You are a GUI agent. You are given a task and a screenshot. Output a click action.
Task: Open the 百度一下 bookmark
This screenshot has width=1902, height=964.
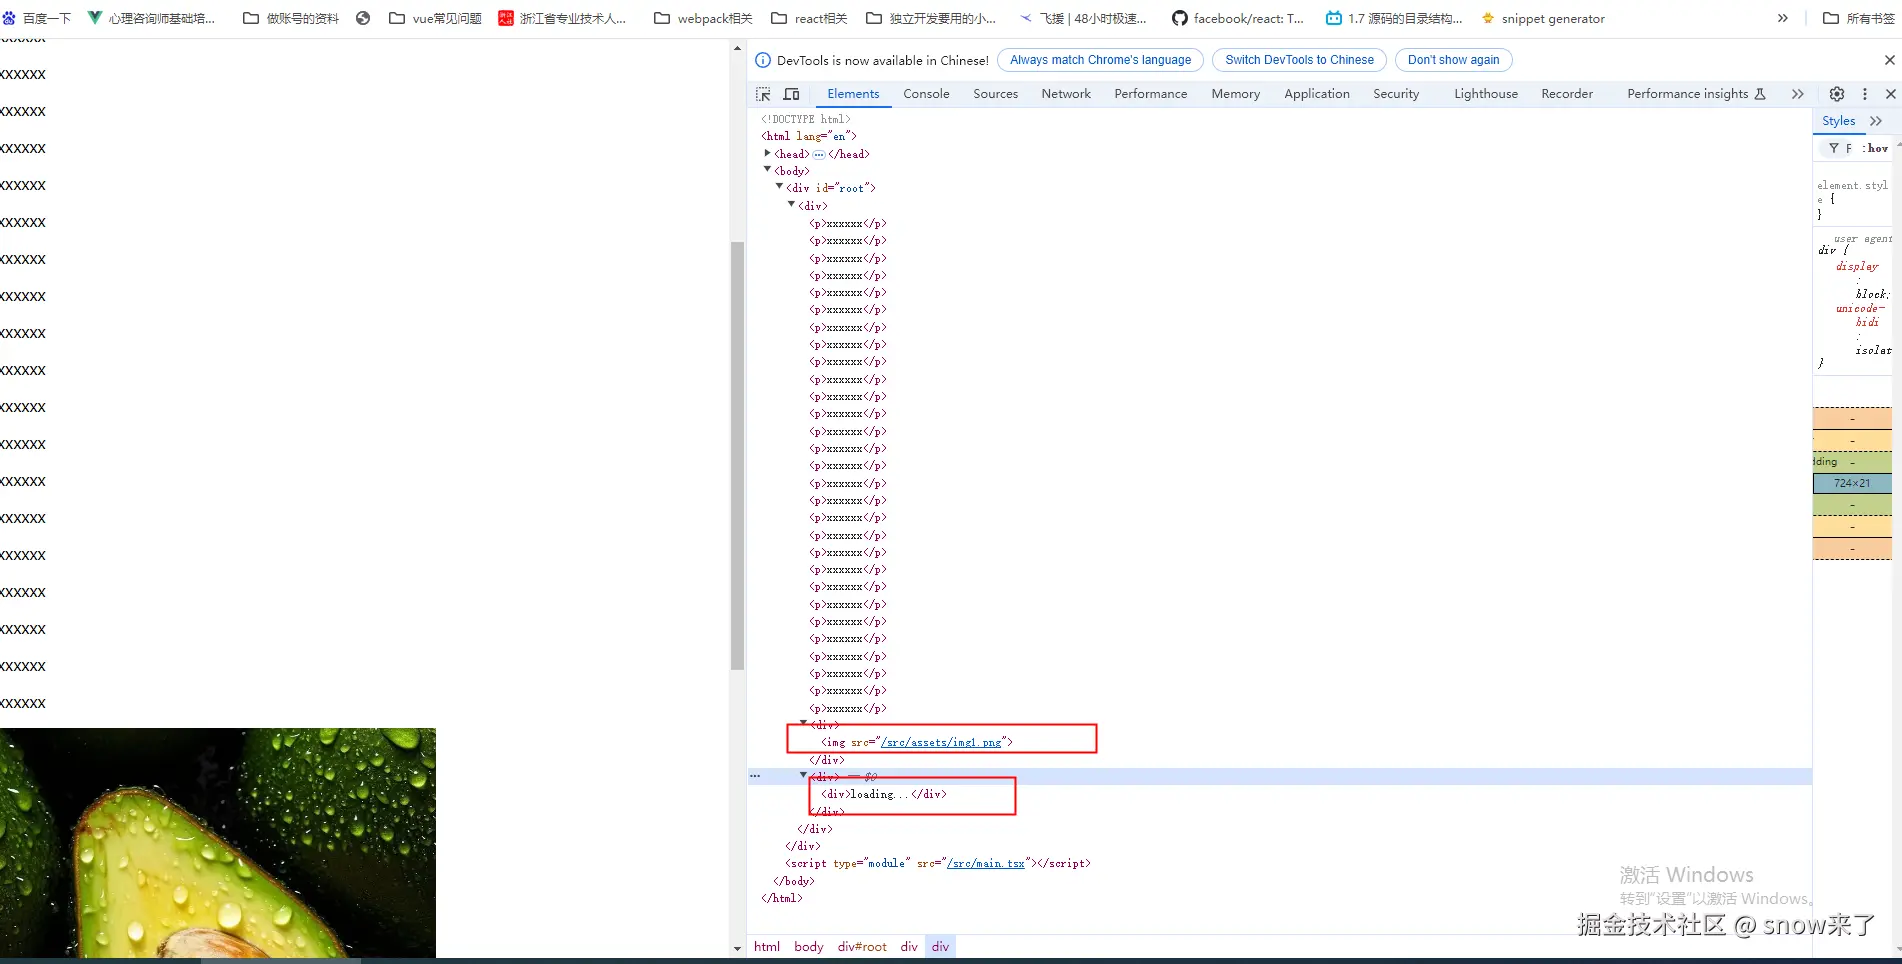click(x=37, y=18)
